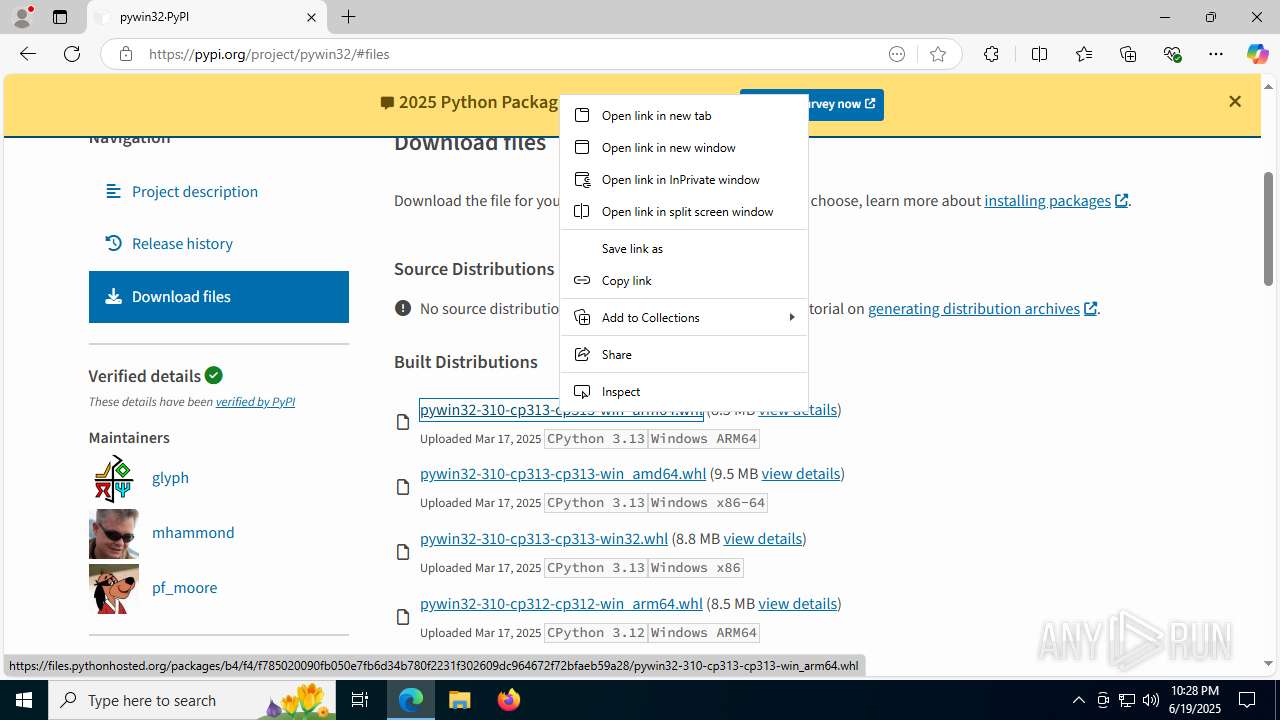The height and width of the screenshot is (720, 1280).
Task: Click mhammond's avatar photo
Action: [x=114, y=533]
